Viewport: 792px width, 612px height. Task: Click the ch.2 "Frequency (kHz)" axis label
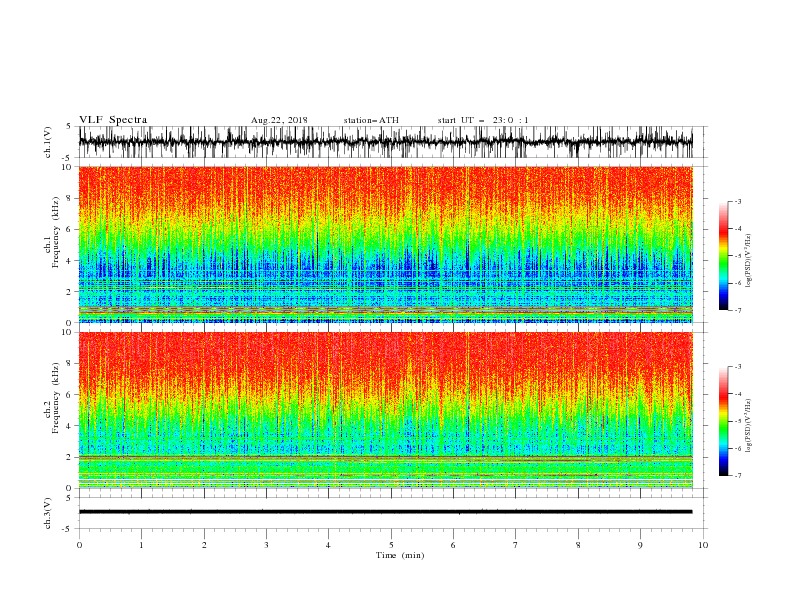(56, 398)
